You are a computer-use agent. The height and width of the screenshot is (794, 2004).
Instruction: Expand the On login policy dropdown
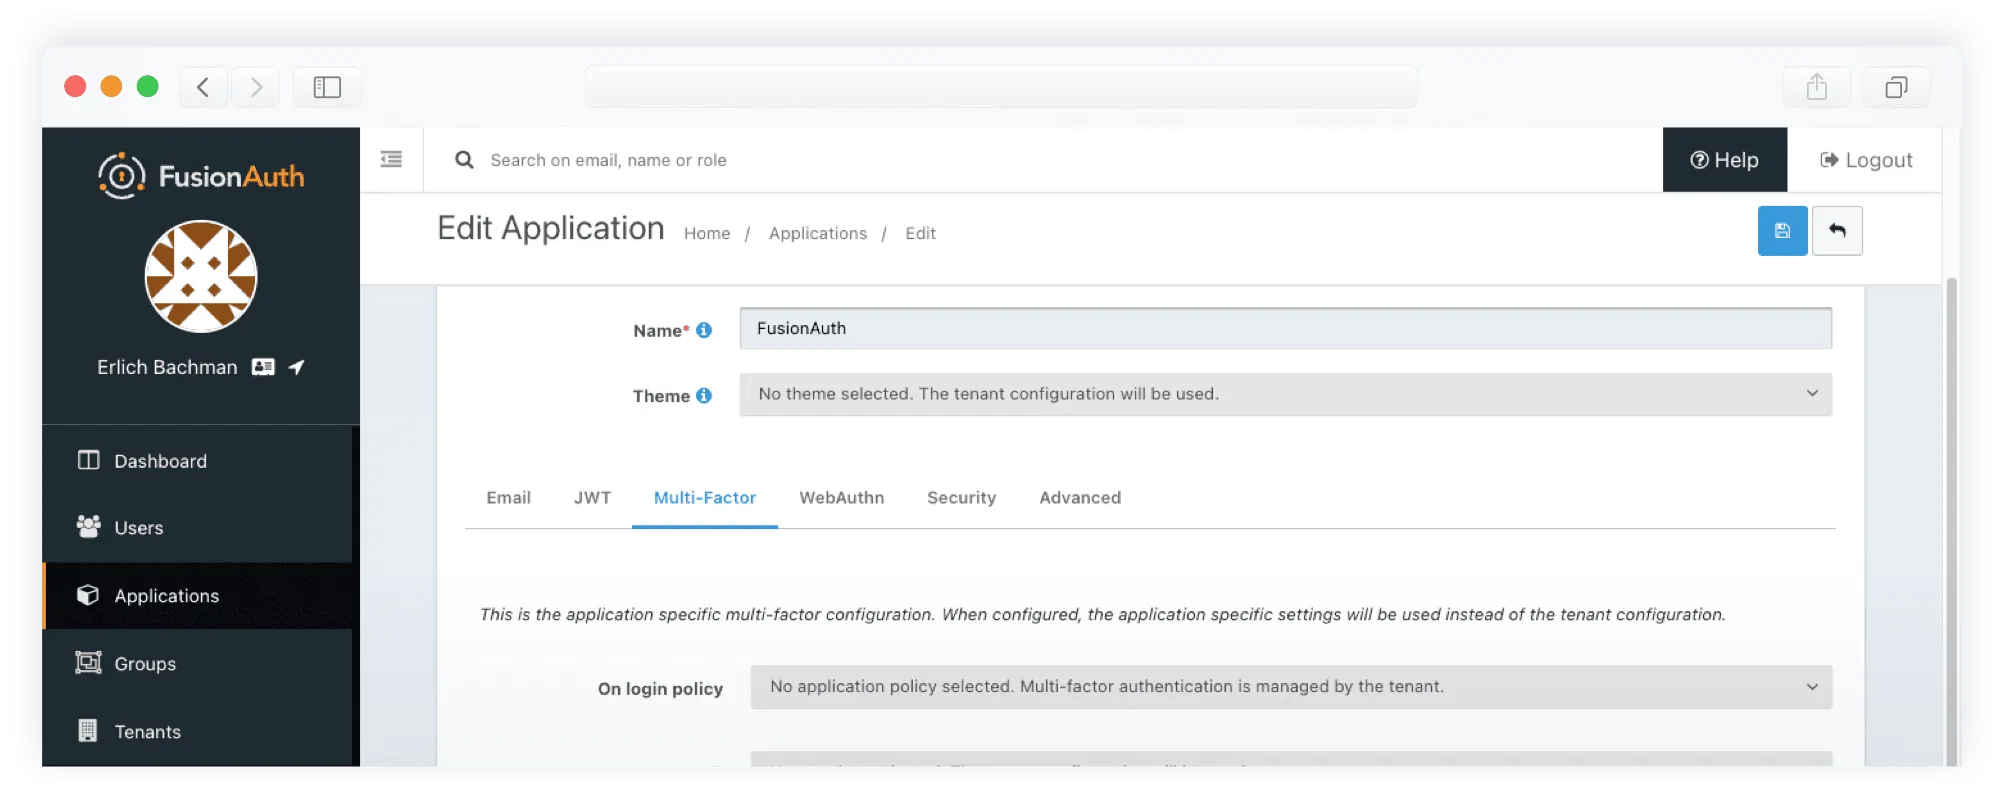pos(1291,687)
